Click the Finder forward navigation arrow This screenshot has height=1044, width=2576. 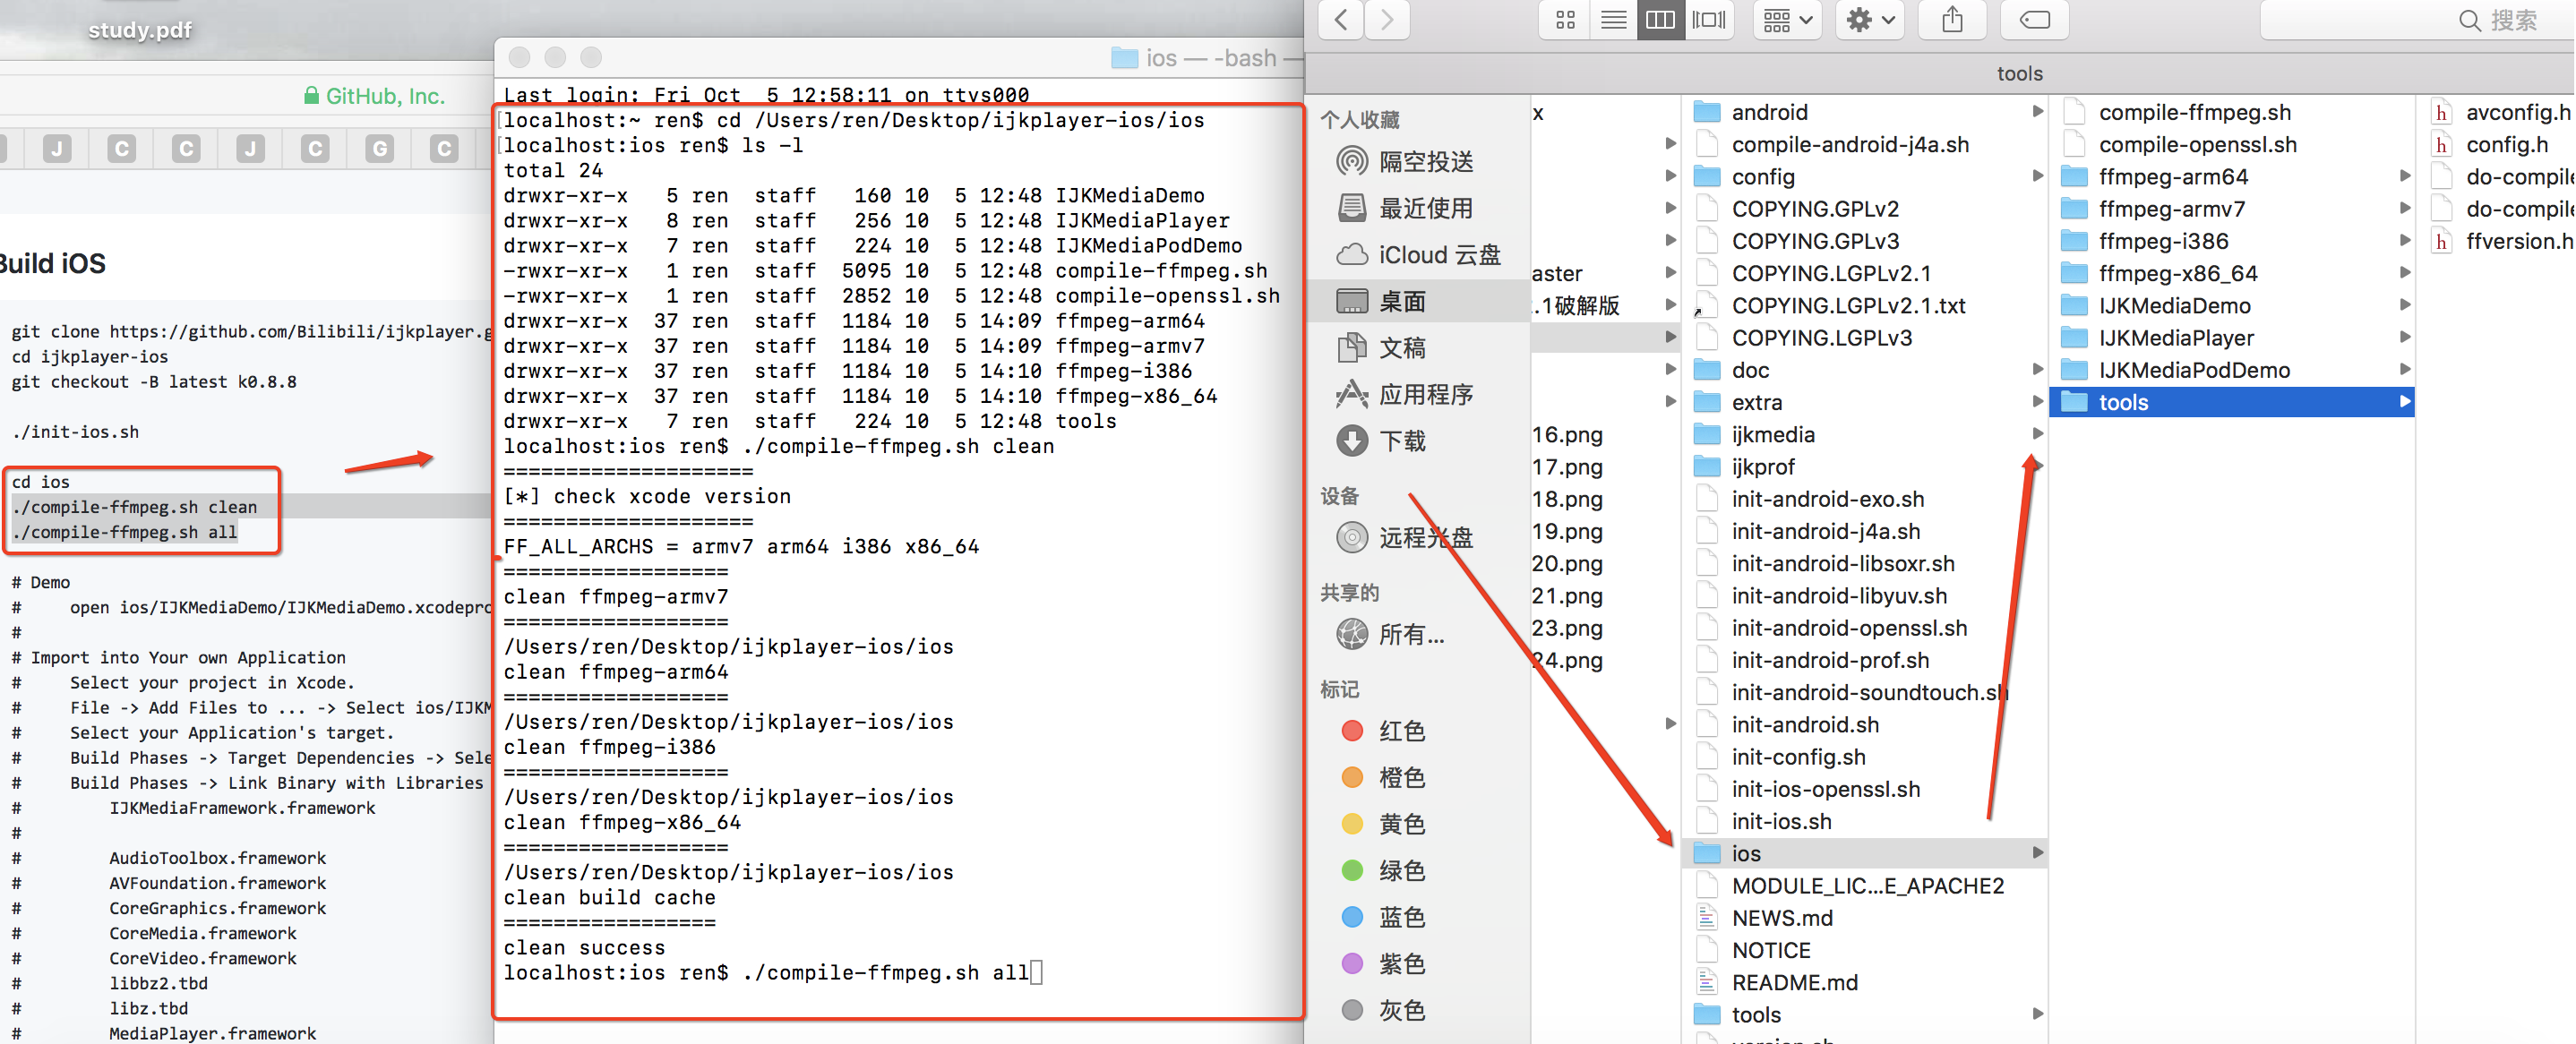[1386, 20]
